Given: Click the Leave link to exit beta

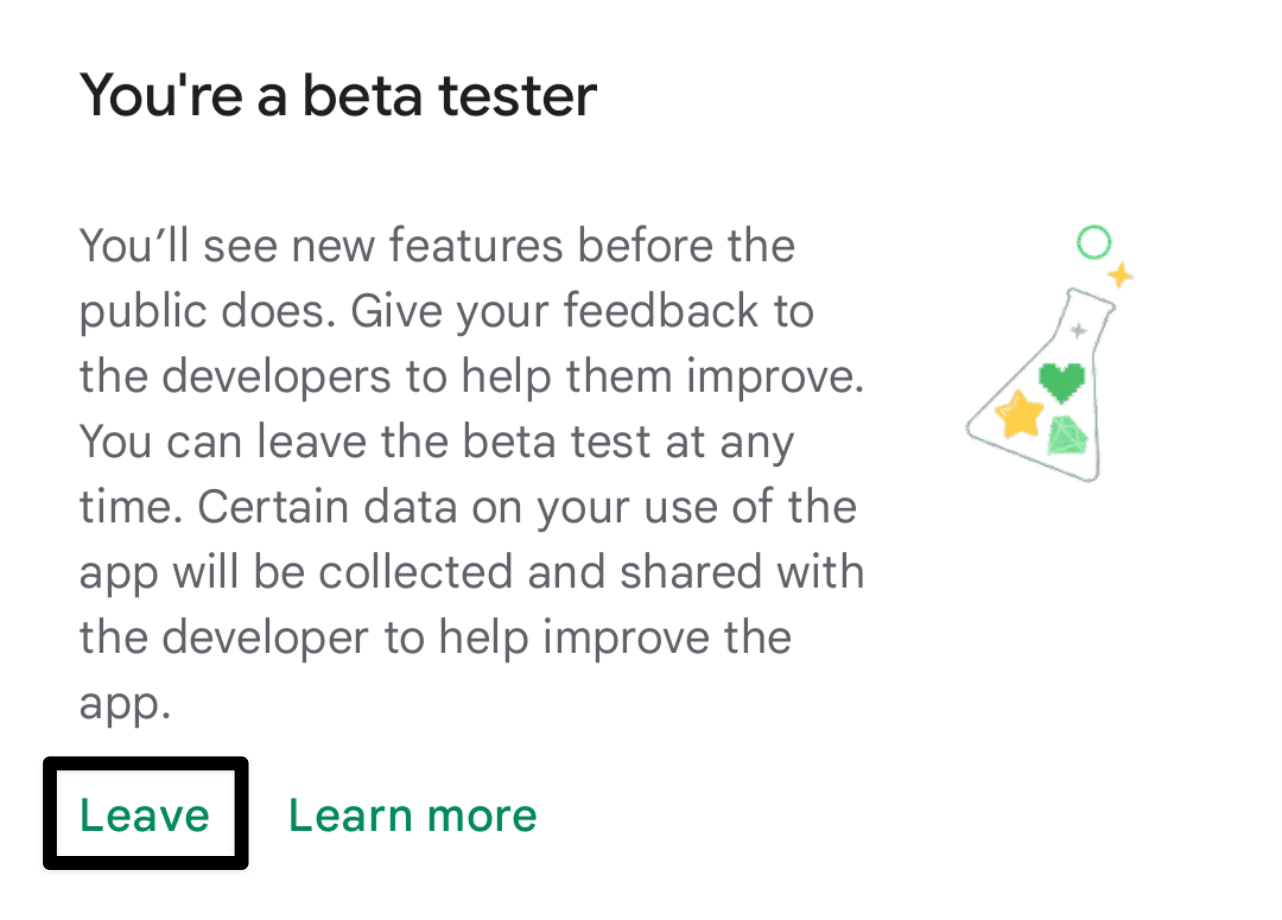Looking at the screenshot, I should [x=145, y=815].
